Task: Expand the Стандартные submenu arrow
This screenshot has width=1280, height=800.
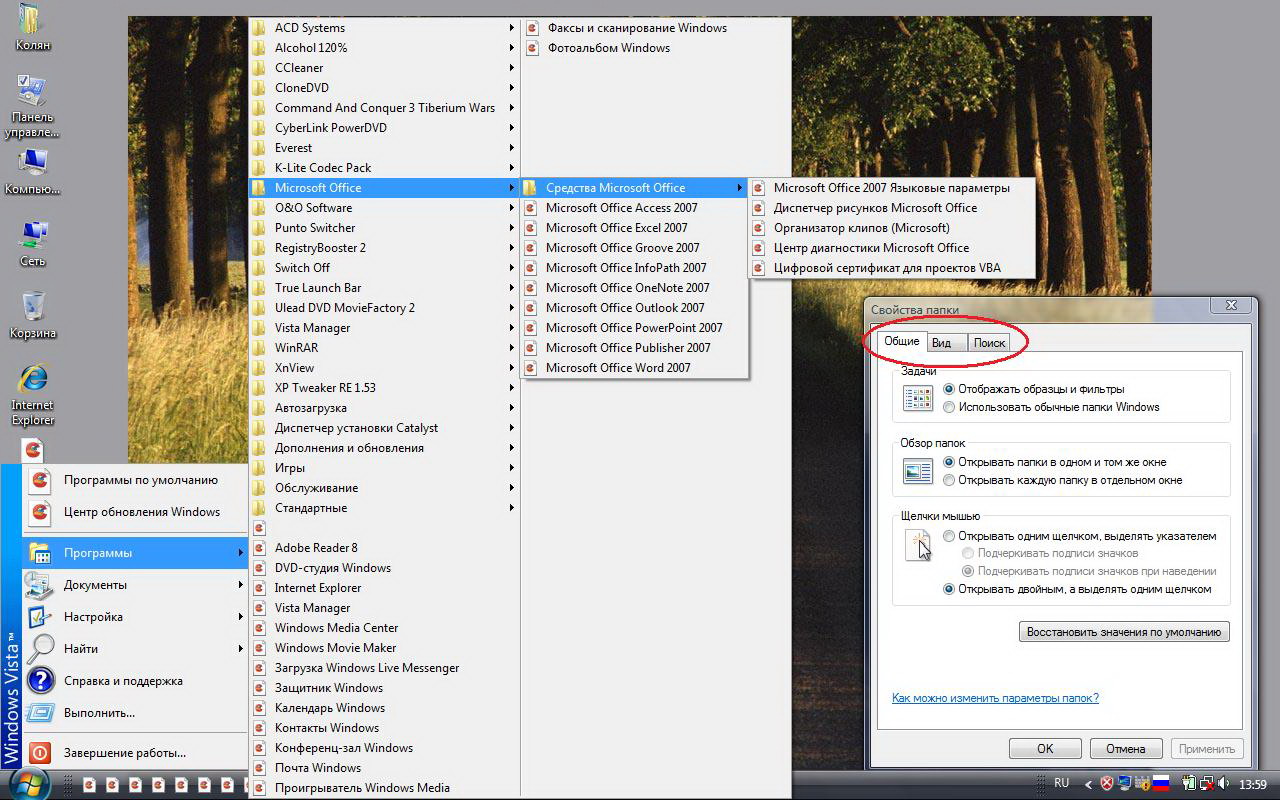Action: (512, 508)
